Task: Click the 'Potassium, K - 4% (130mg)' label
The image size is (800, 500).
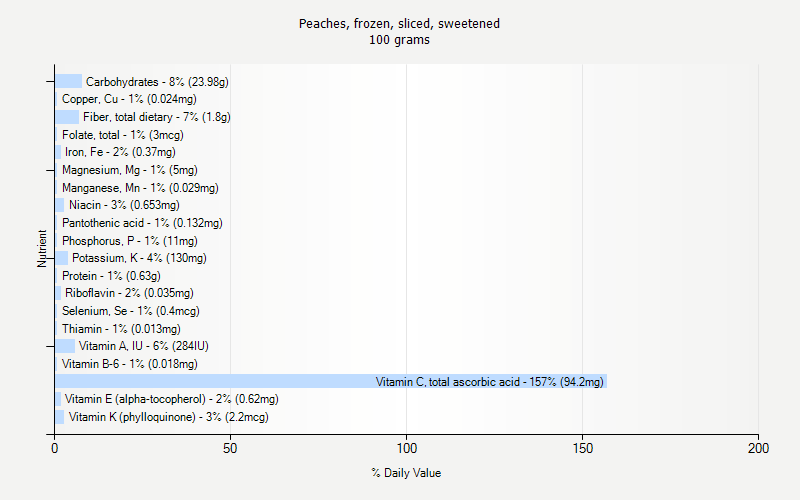Action: point(139,258)
